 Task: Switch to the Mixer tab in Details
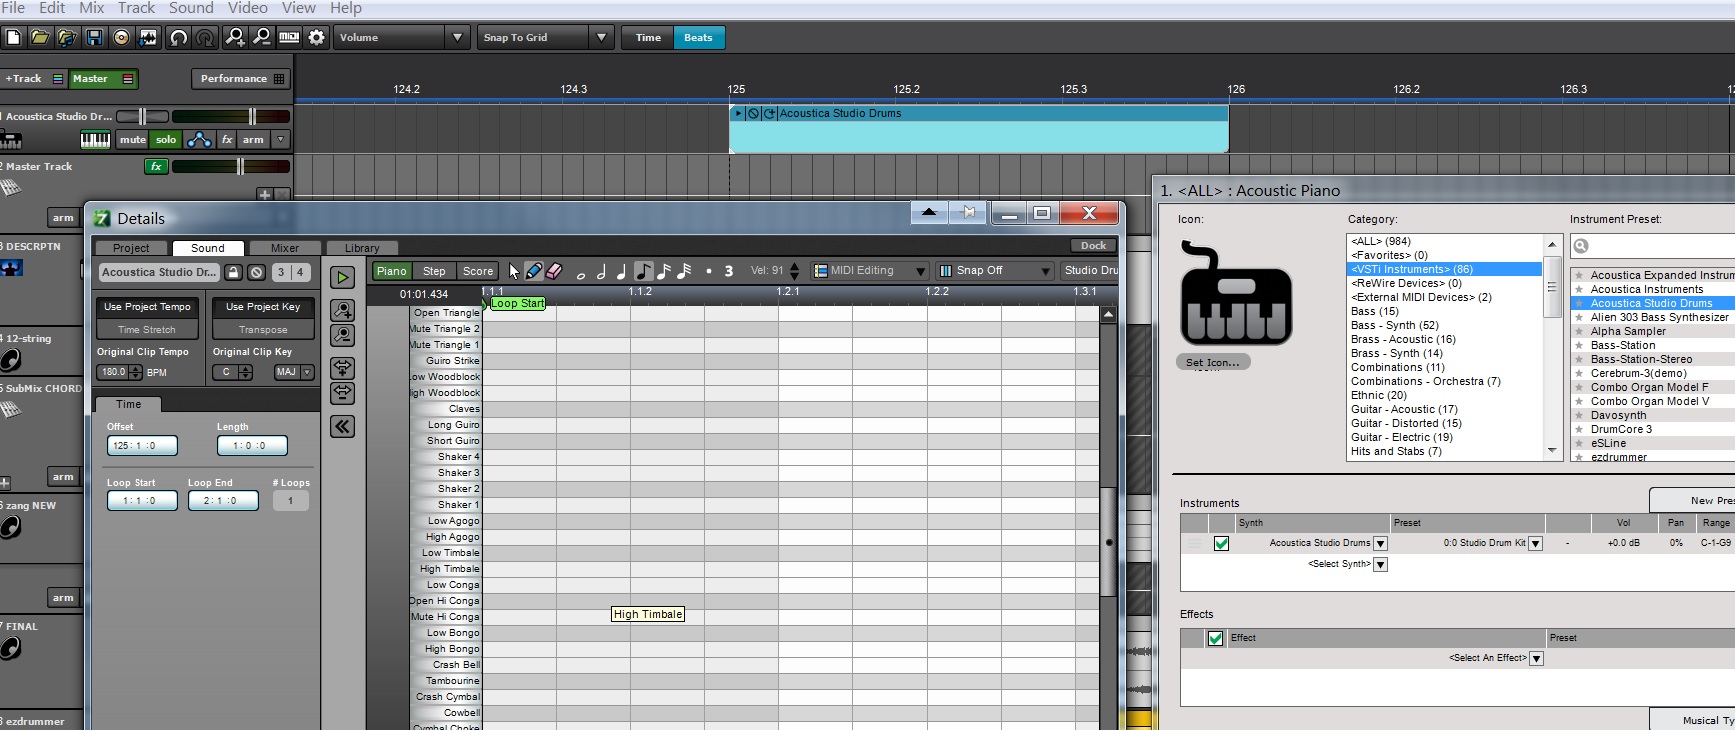[x=285, y=248]
